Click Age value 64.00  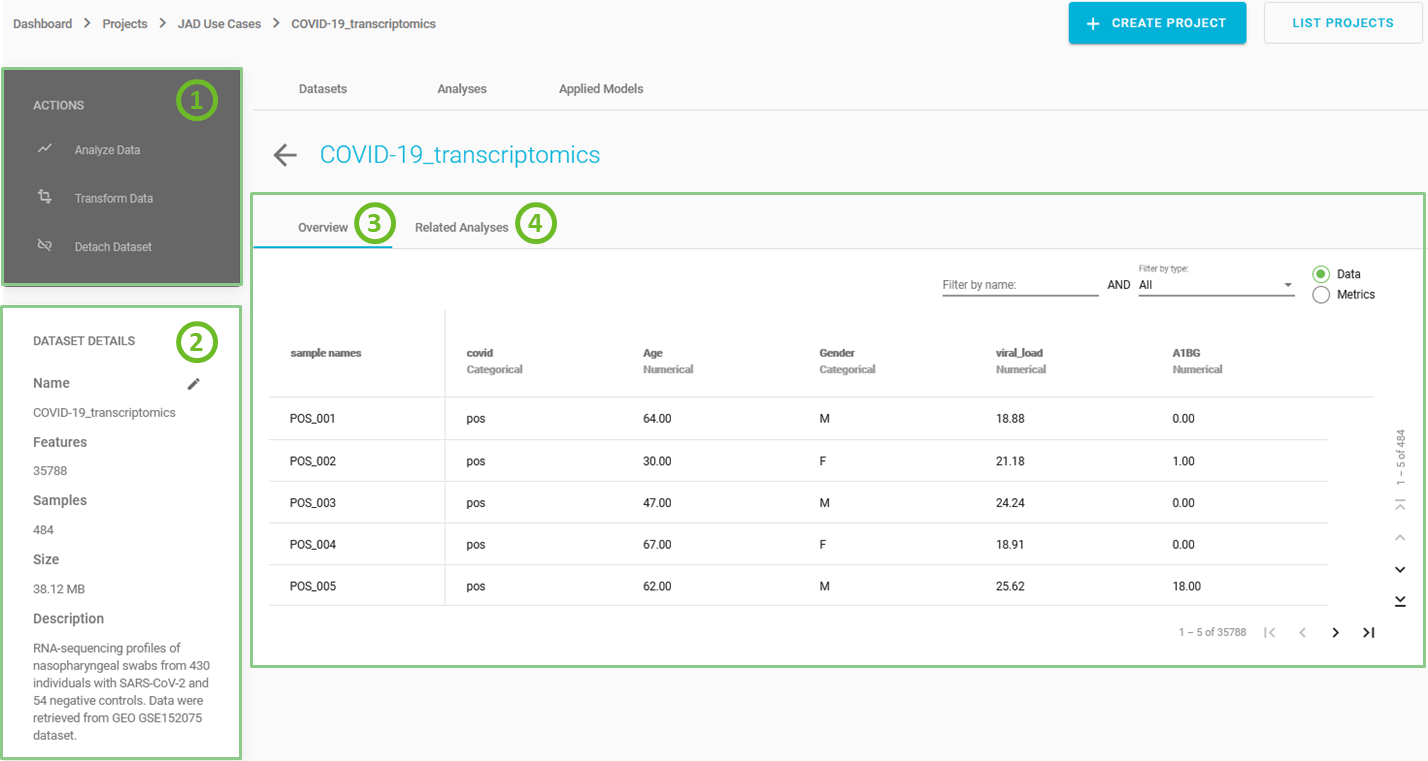click(x=657, y=419)
